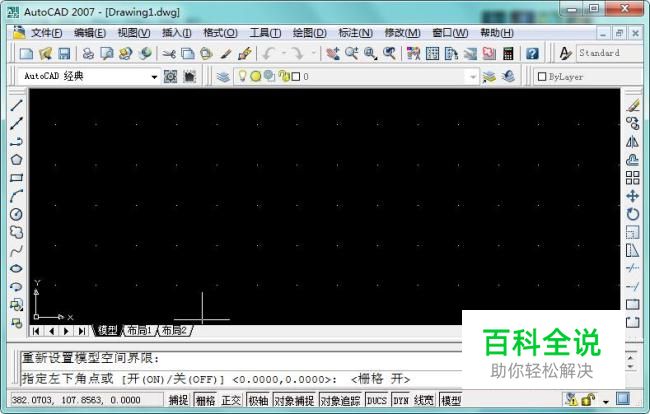Select the Rectangle draw tool
This screenshot has width=650, height=414.
coord(16,178)
